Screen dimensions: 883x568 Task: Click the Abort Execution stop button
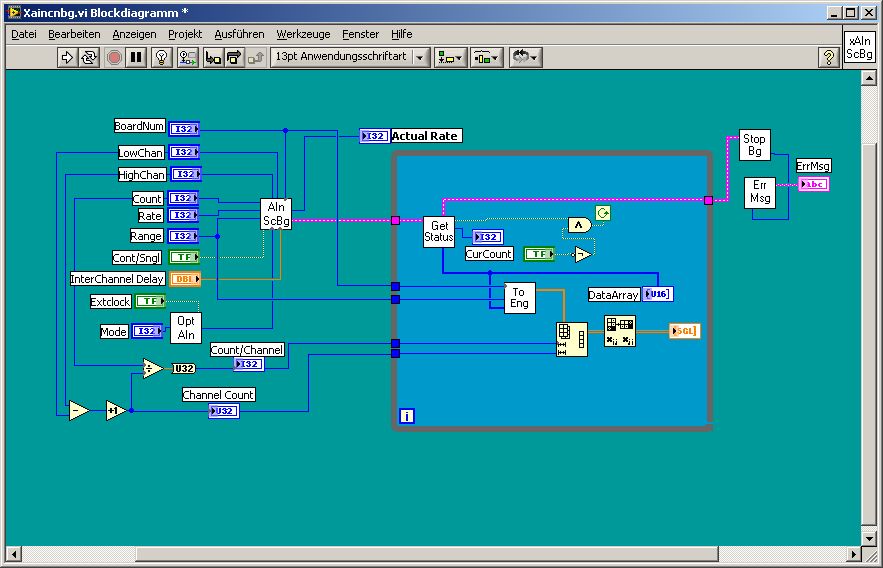click(114, 57)
